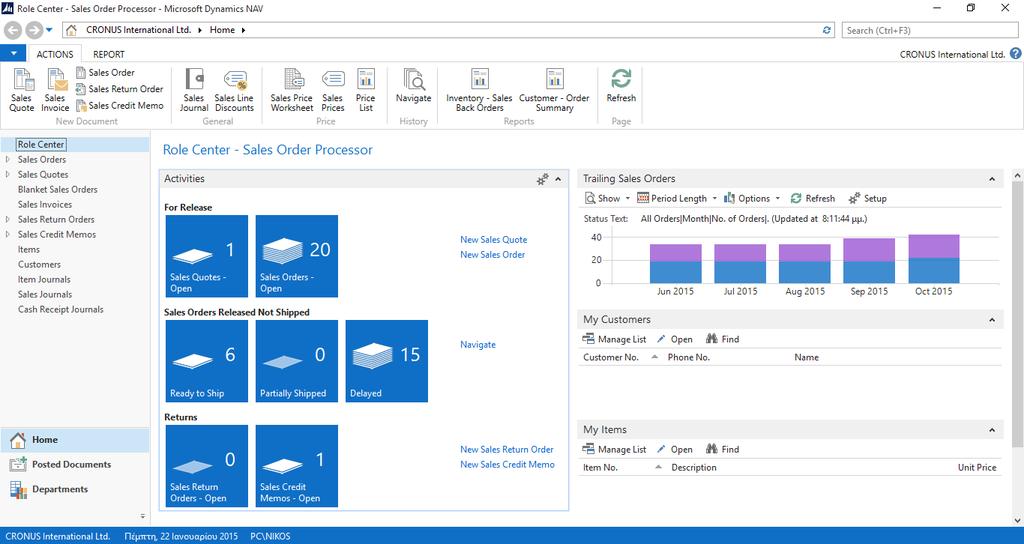Open Price List report icon
This screenshot has height=544, width=1024.
pos(366,89)
